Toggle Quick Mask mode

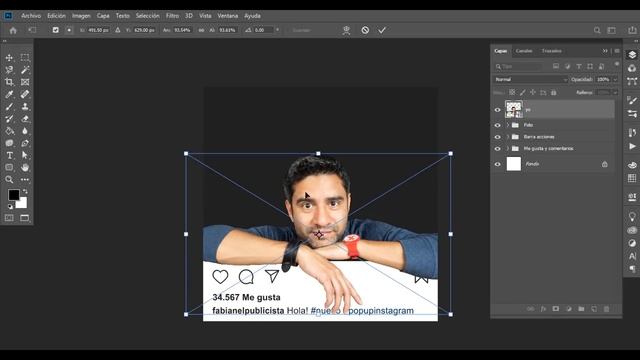(x=9, y=218)
